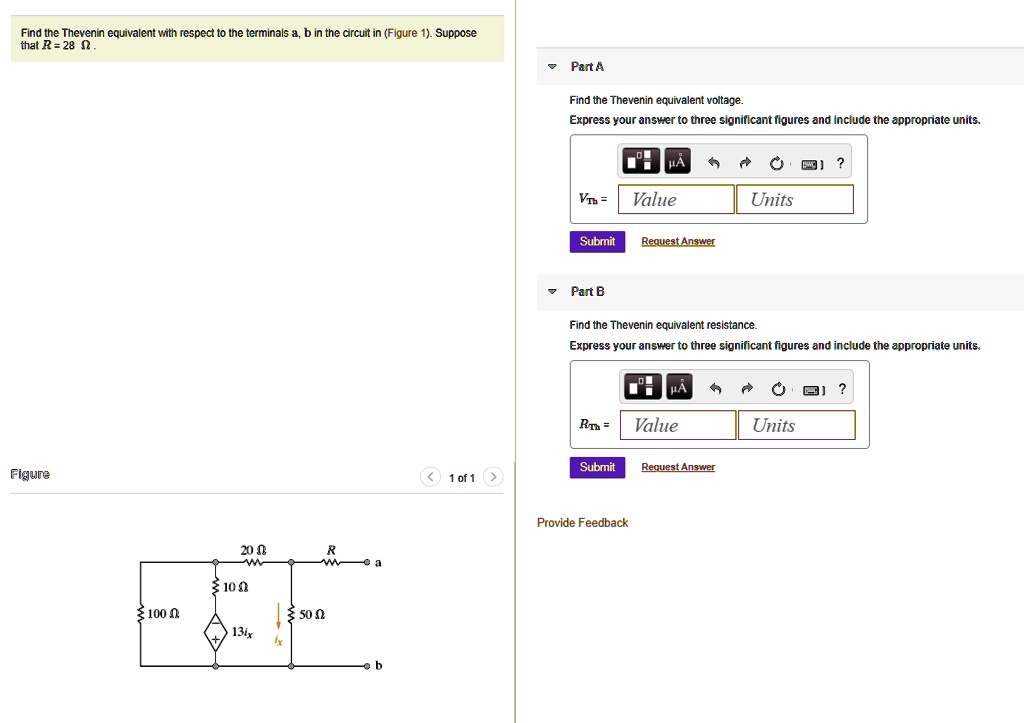
Task: Click the Value input field in Part A
Action: pos(675,199)
